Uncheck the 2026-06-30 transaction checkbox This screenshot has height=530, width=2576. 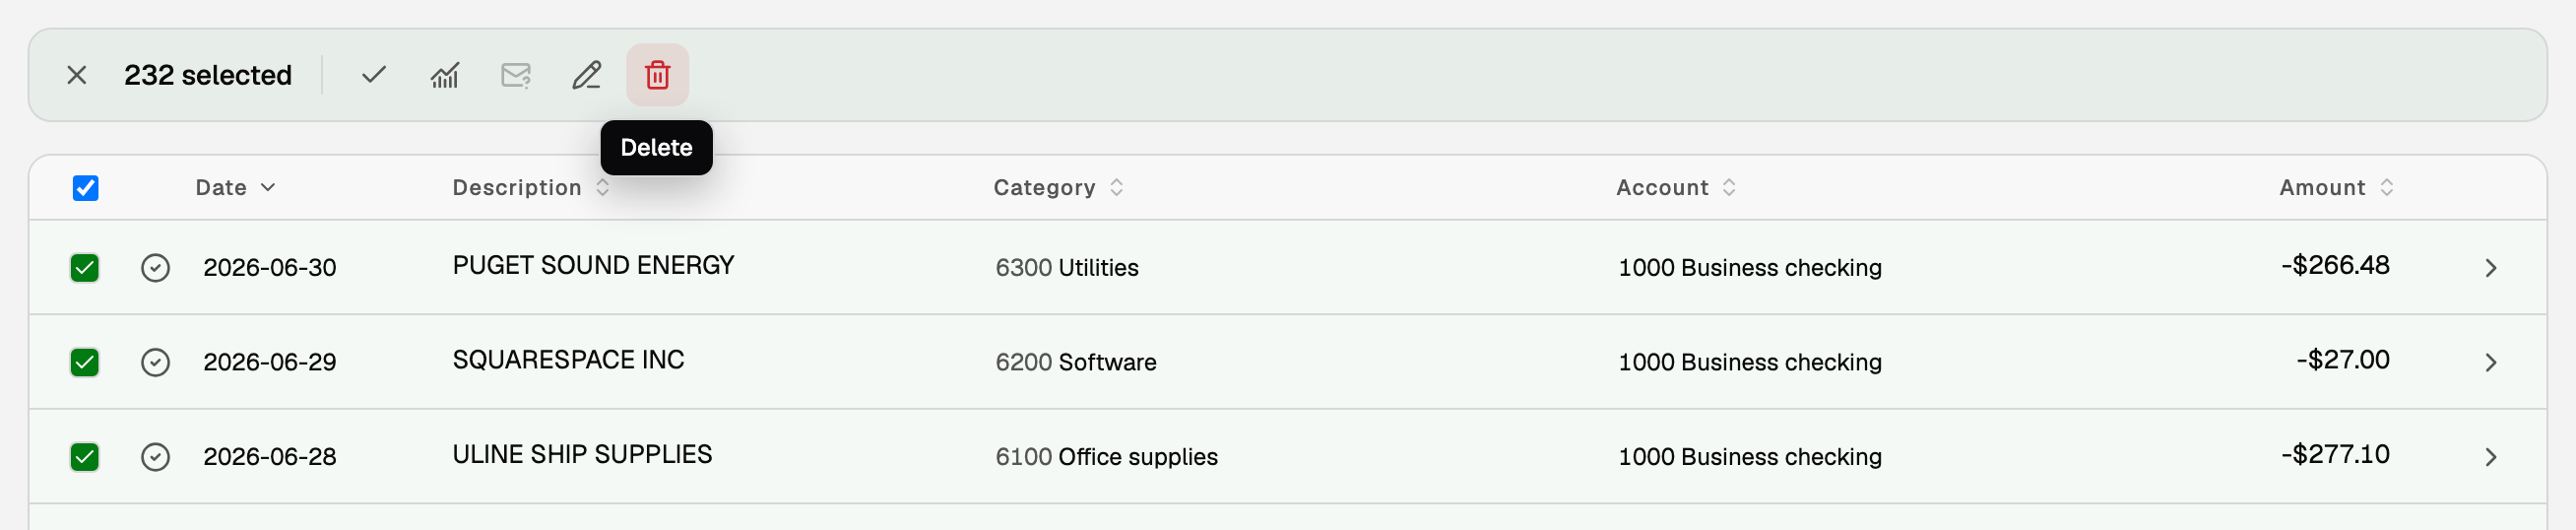click(x=85, y=268)
